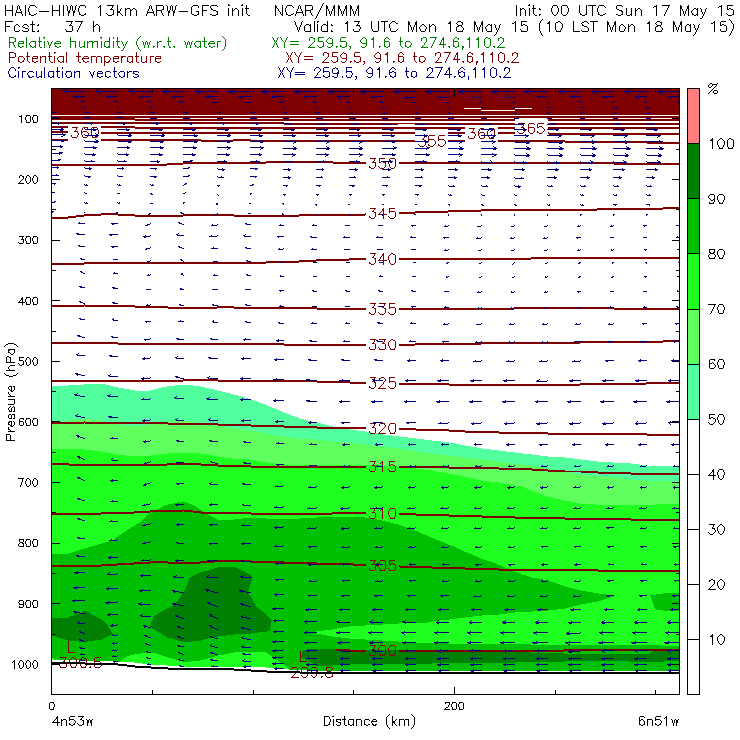Image resolution: width=740 pixels, height=740 pixels.
Task: Click the '340' contour label
Action: pyautogui.click(x=383, y=259)
